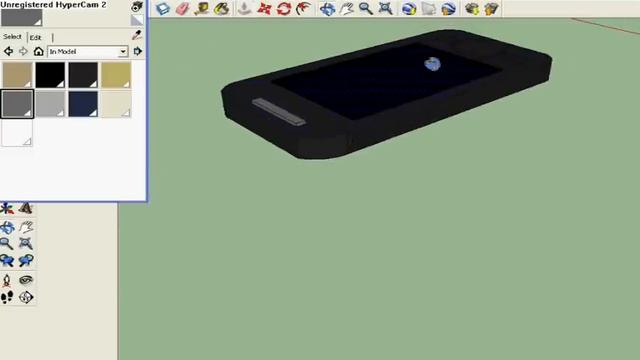
Task: Select the Walk footprints tool
Action: coord(7,297)
